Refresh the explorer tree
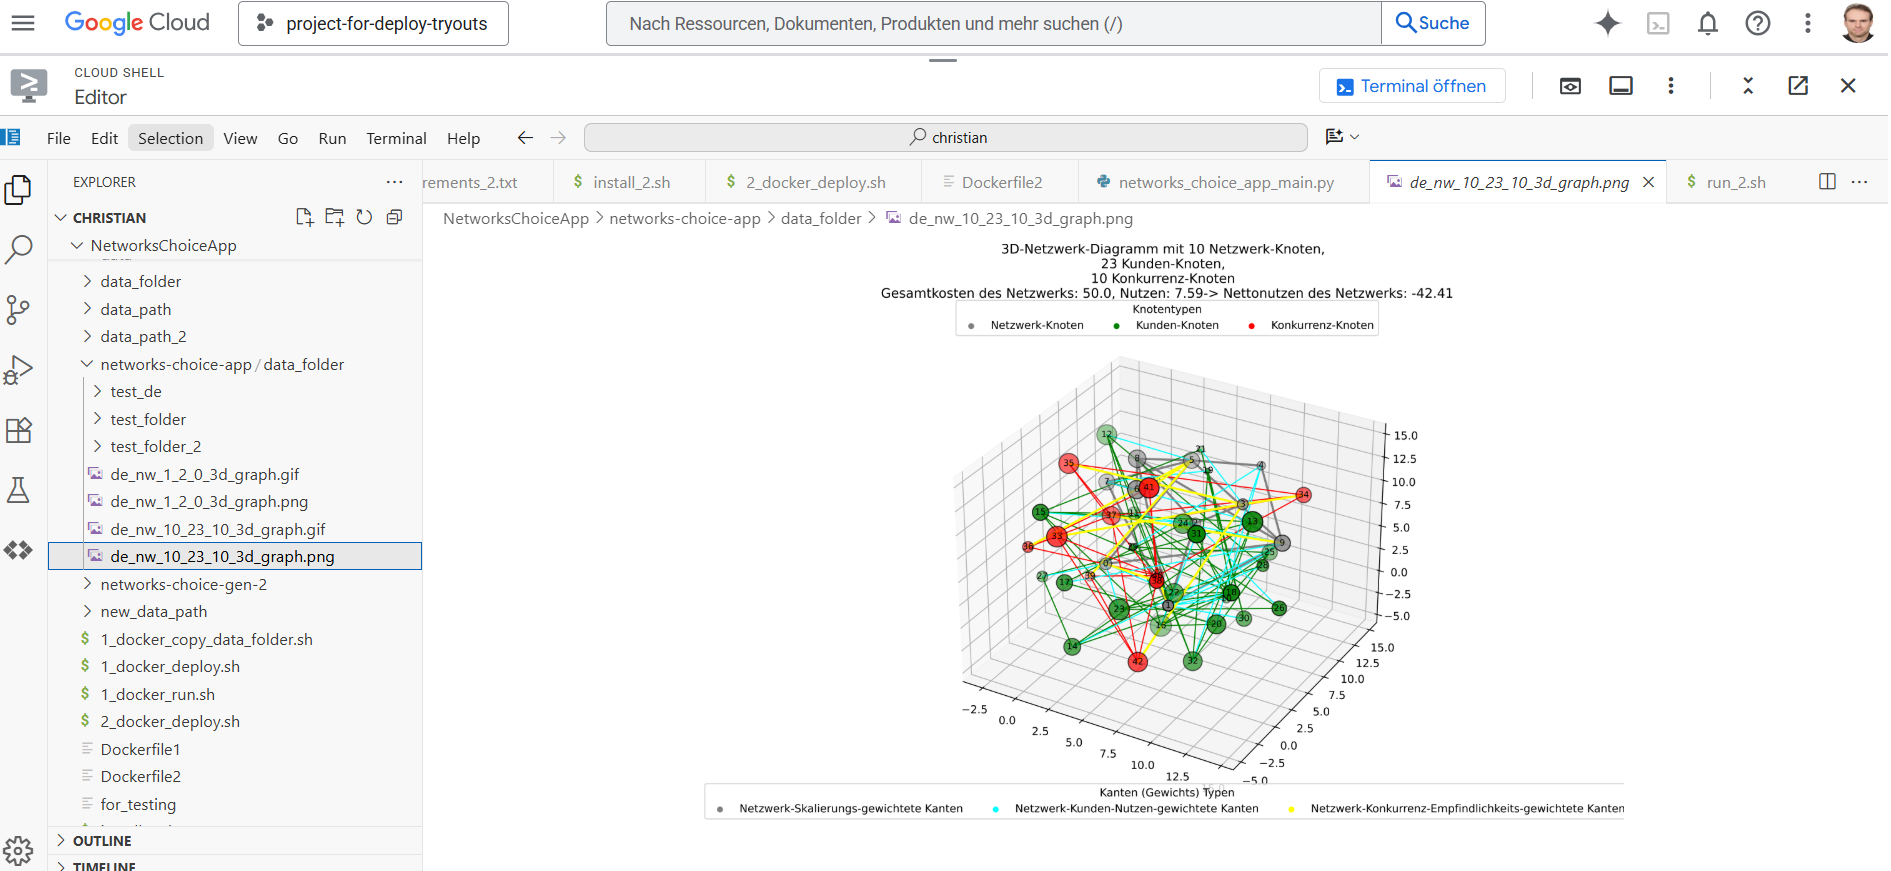 click(x=365, y=217)
